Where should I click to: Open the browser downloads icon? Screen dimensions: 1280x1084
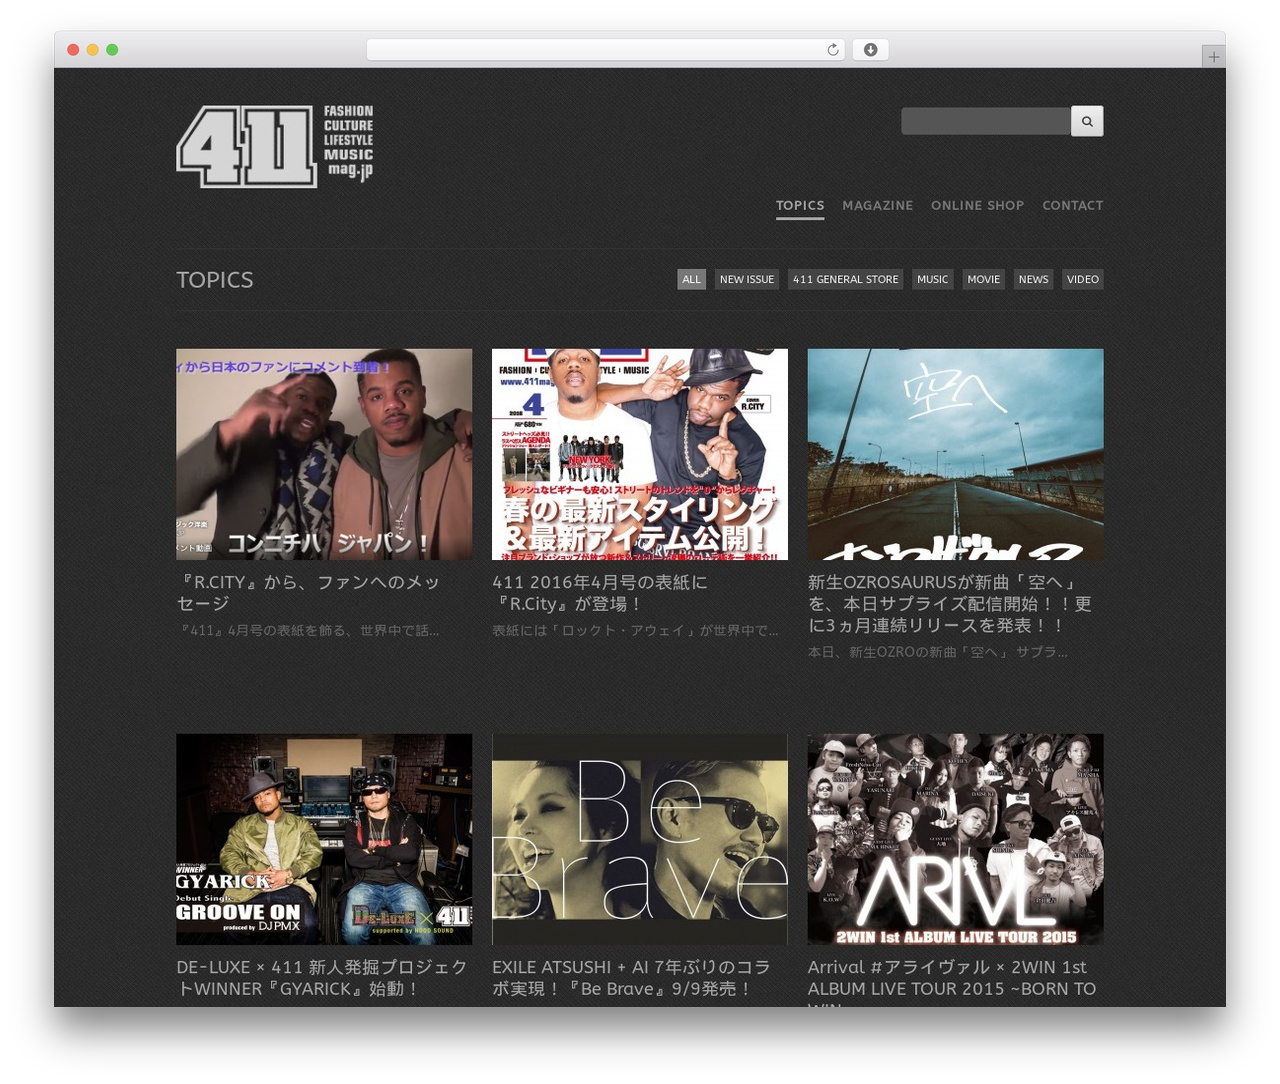tap(870, 49)
